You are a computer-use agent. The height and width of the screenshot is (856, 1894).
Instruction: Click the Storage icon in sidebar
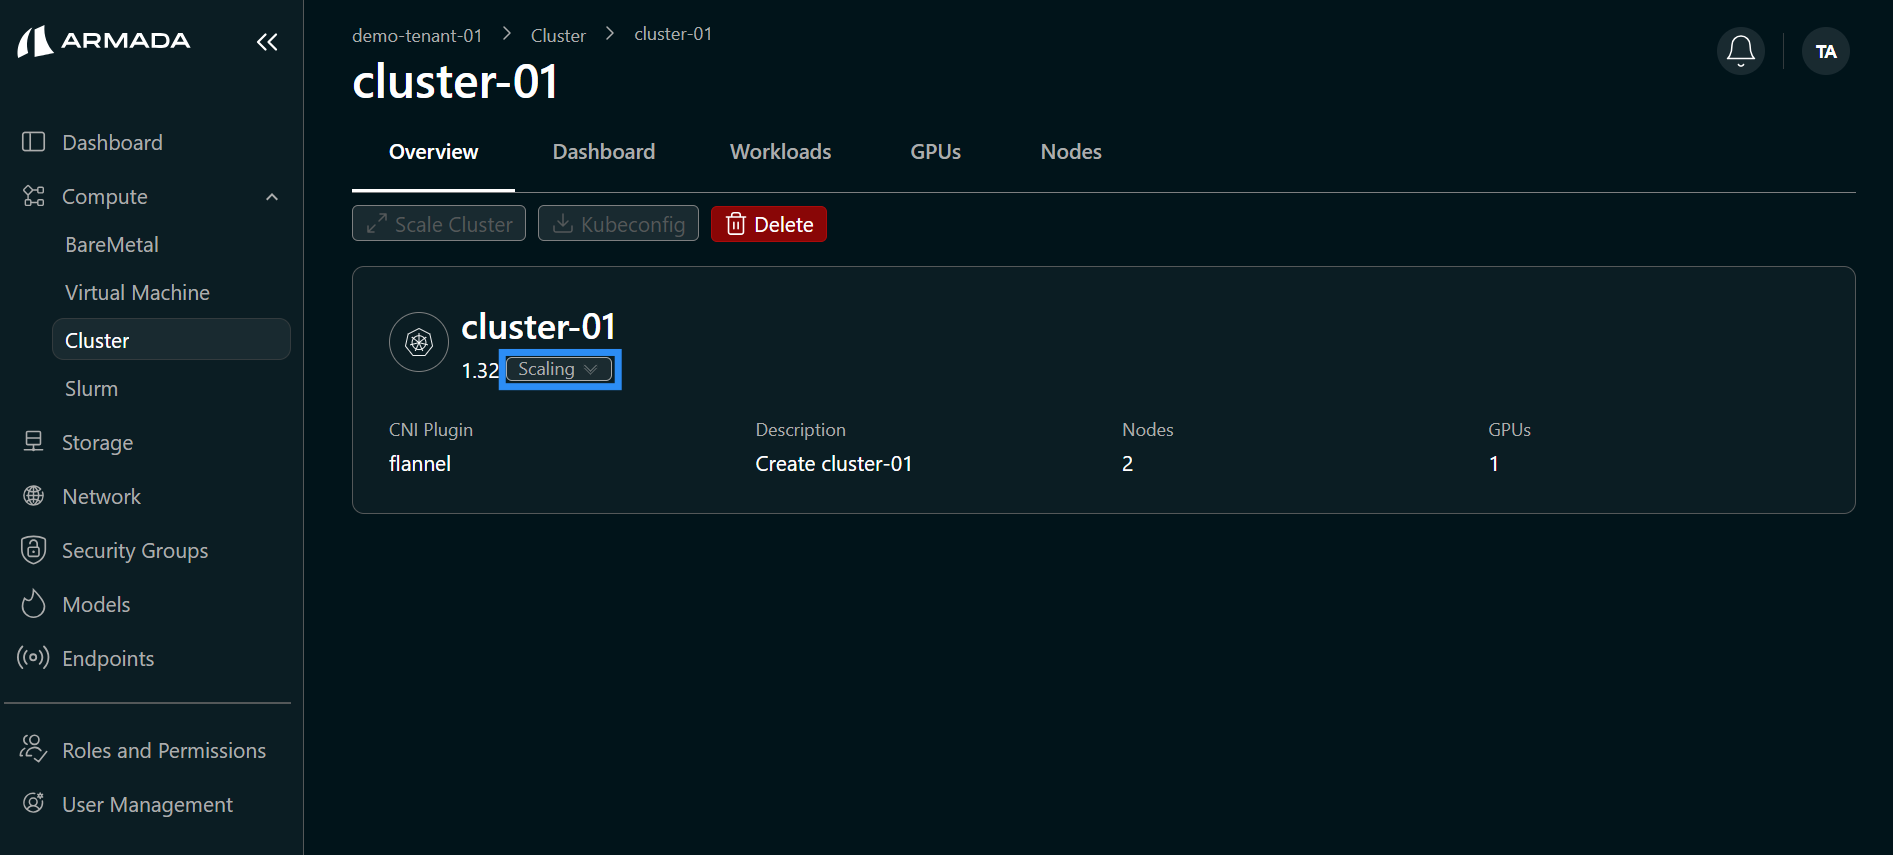point(34,442)
